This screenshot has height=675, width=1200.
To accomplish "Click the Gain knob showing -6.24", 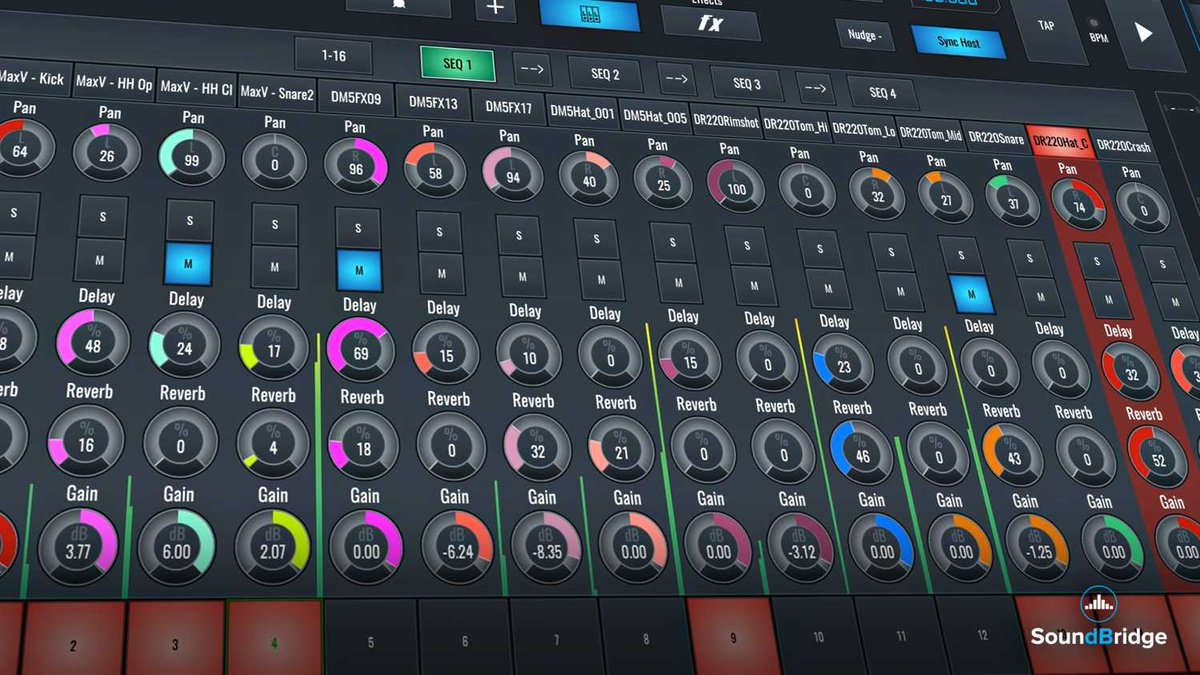I will click(458, 548).
